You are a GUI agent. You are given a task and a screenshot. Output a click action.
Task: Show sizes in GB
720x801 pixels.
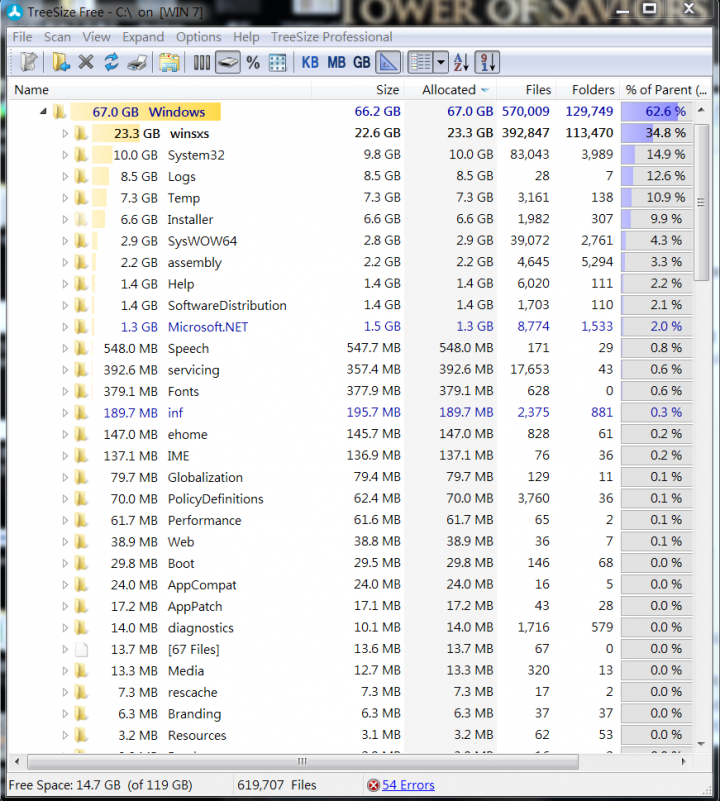pos(361,62)
